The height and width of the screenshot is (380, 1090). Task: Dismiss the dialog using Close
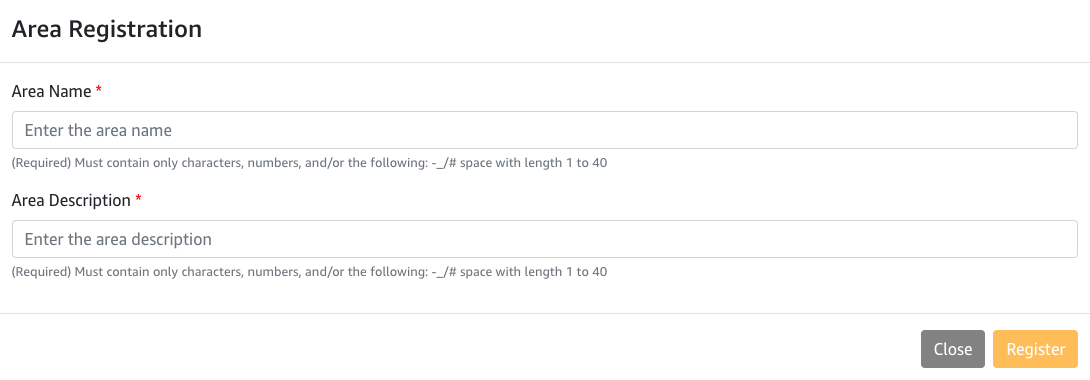pos(953,349)
